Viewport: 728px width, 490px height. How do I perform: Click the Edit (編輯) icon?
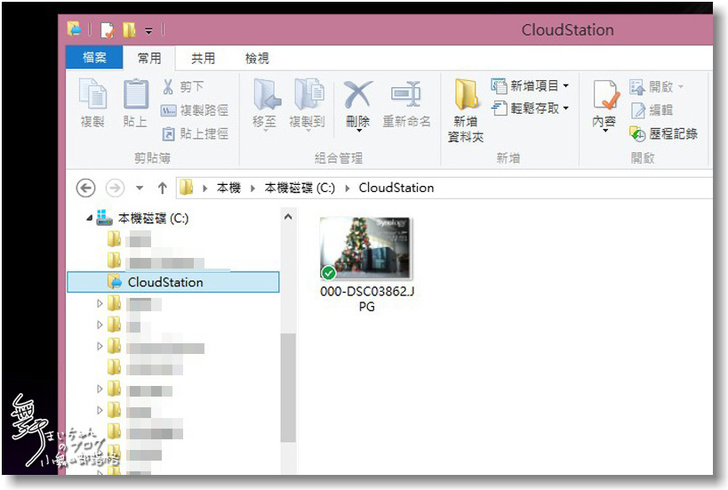coord(637,111)
